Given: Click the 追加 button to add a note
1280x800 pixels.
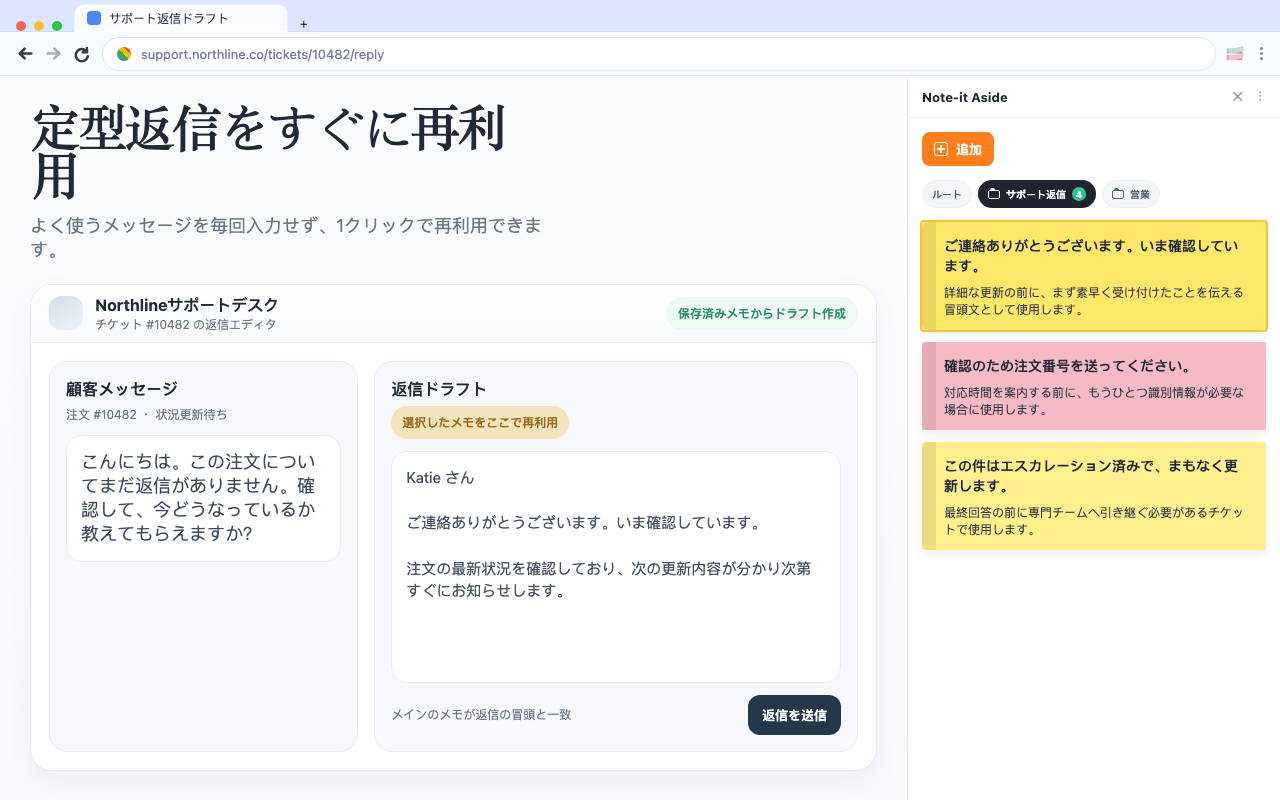Looking at the screenshot, I should [957, 149].
